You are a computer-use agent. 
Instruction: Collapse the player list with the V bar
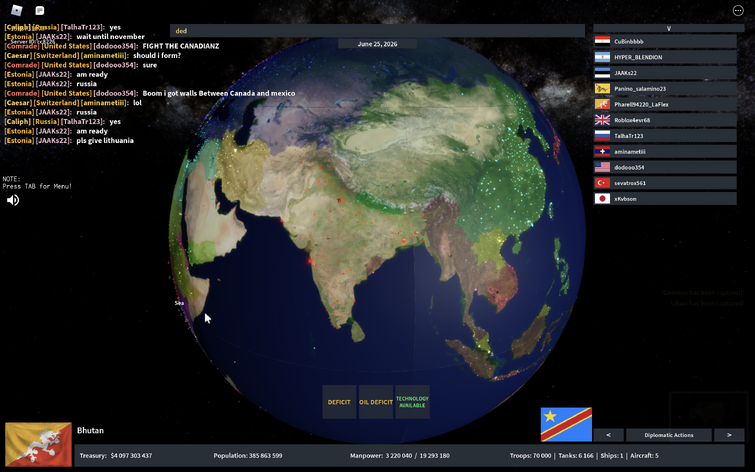[x=668, y=28]
